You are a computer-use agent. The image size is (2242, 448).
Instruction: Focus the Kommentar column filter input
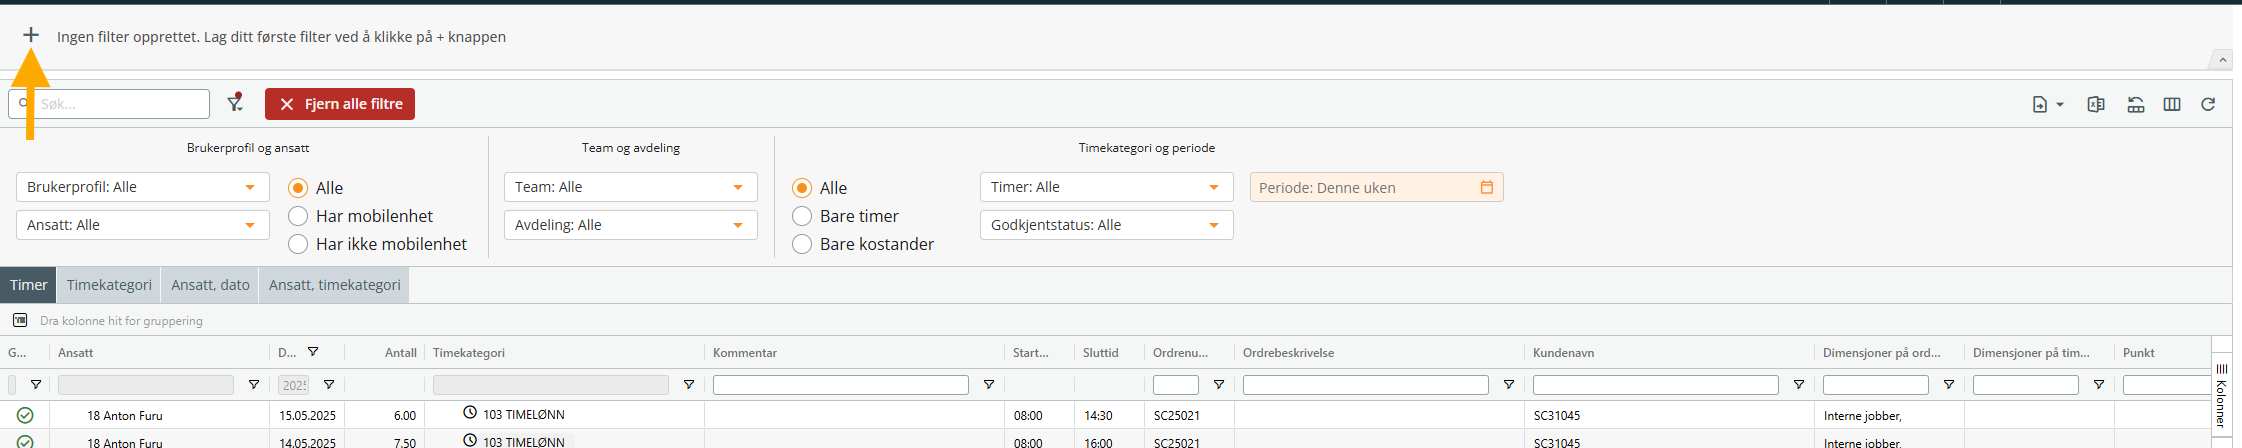click(x=841, y=385)
